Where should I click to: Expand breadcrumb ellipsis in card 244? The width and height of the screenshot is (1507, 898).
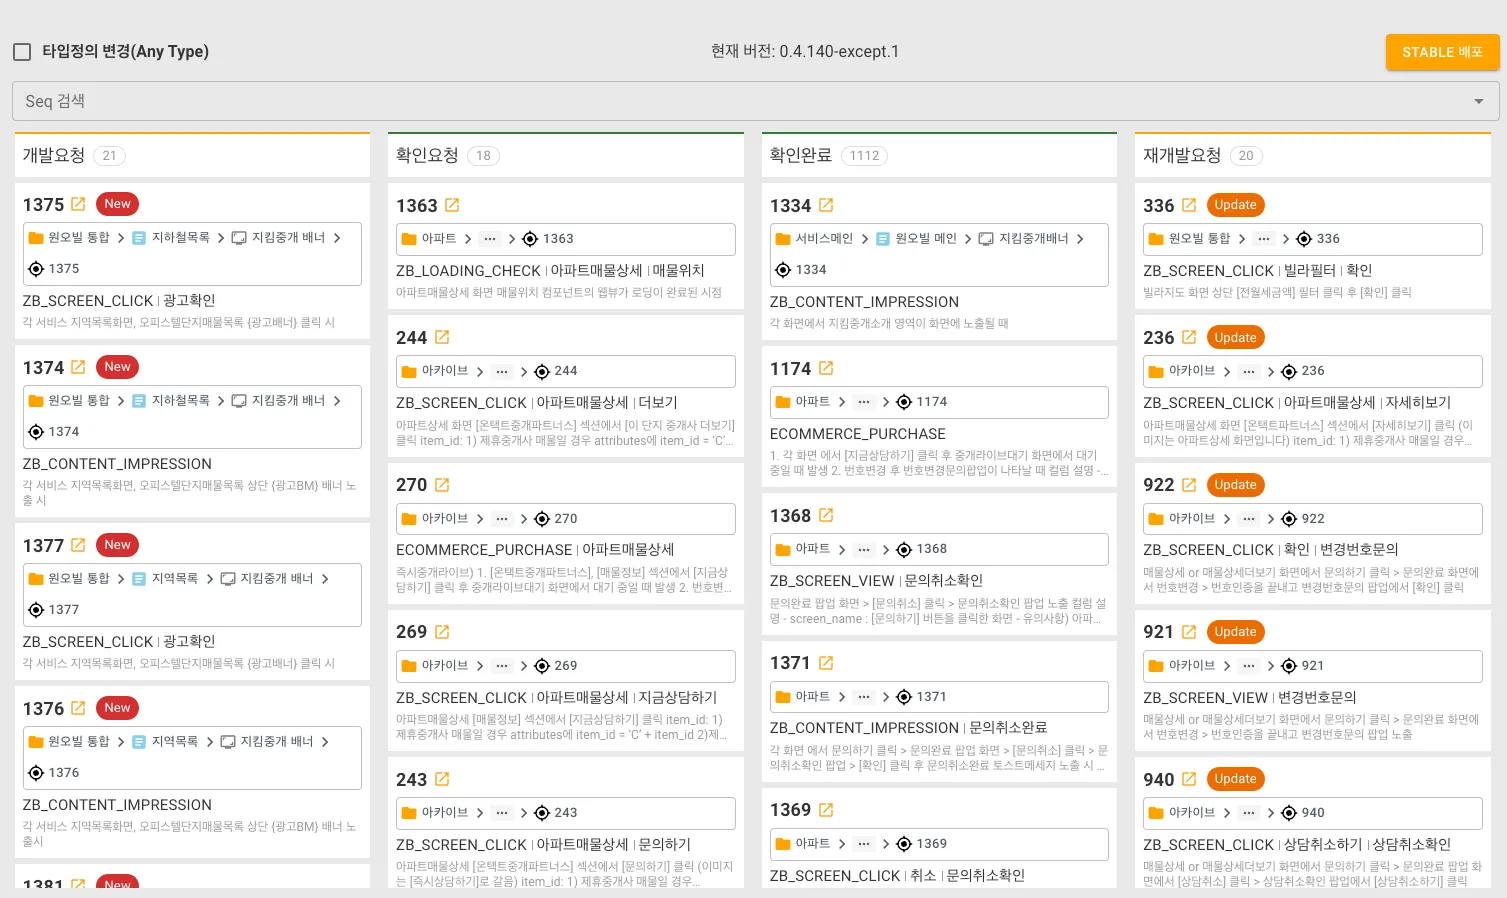[x=502, y=371]
